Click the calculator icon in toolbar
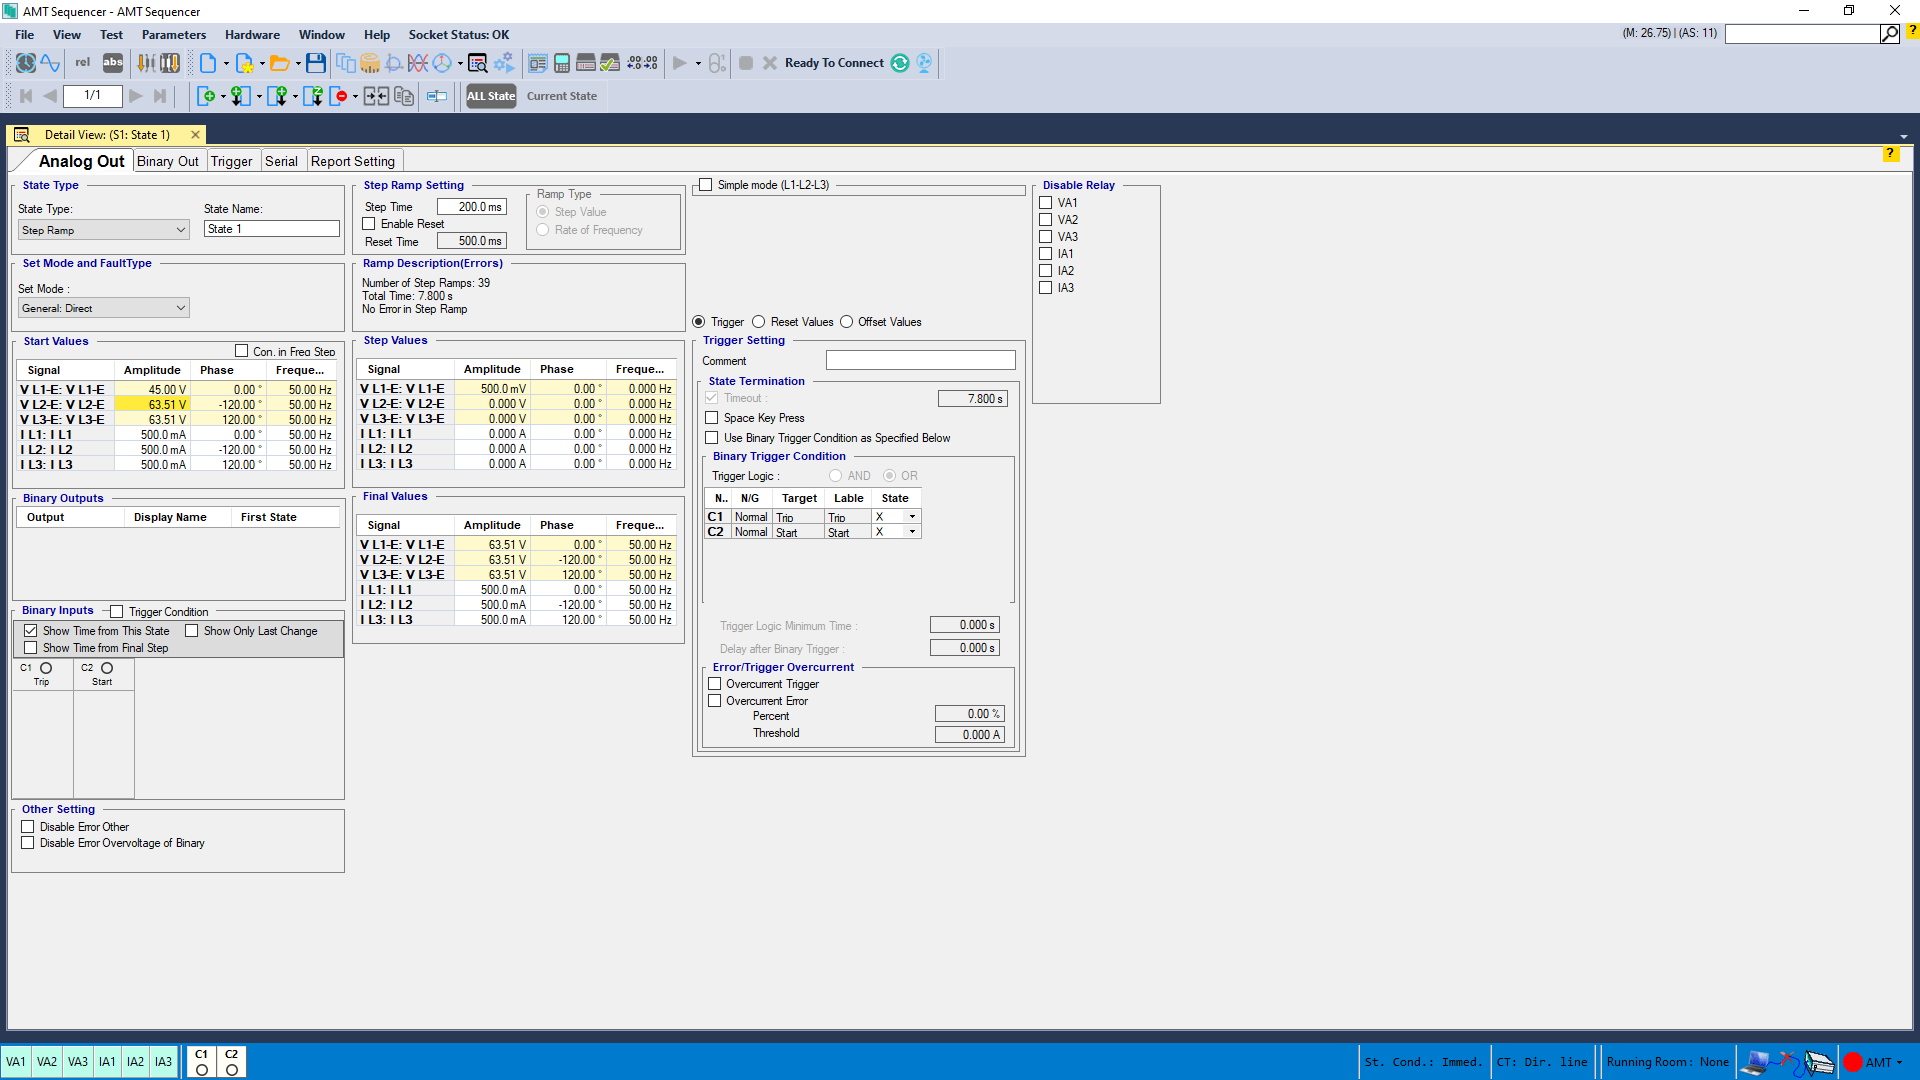Image resolution: width=1920 pixels, height=1080 pixels. point(562,63)
